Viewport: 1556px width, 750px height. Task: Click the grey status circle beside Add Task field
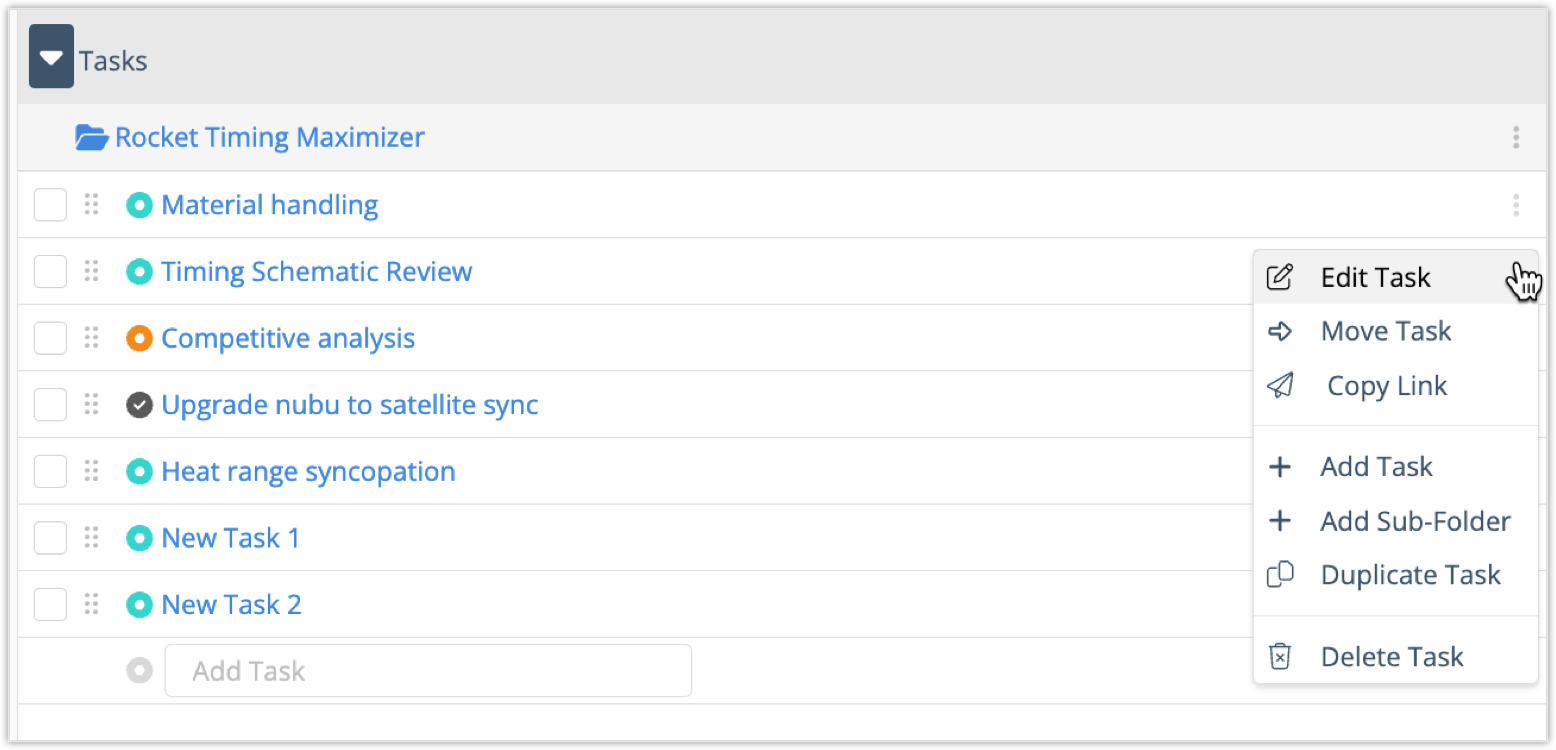[x=139, y=671]
